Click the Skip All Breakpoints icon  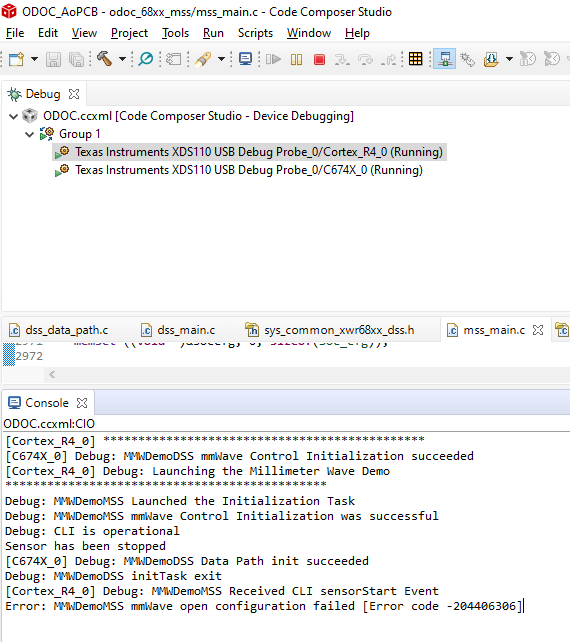pos(145,60)
